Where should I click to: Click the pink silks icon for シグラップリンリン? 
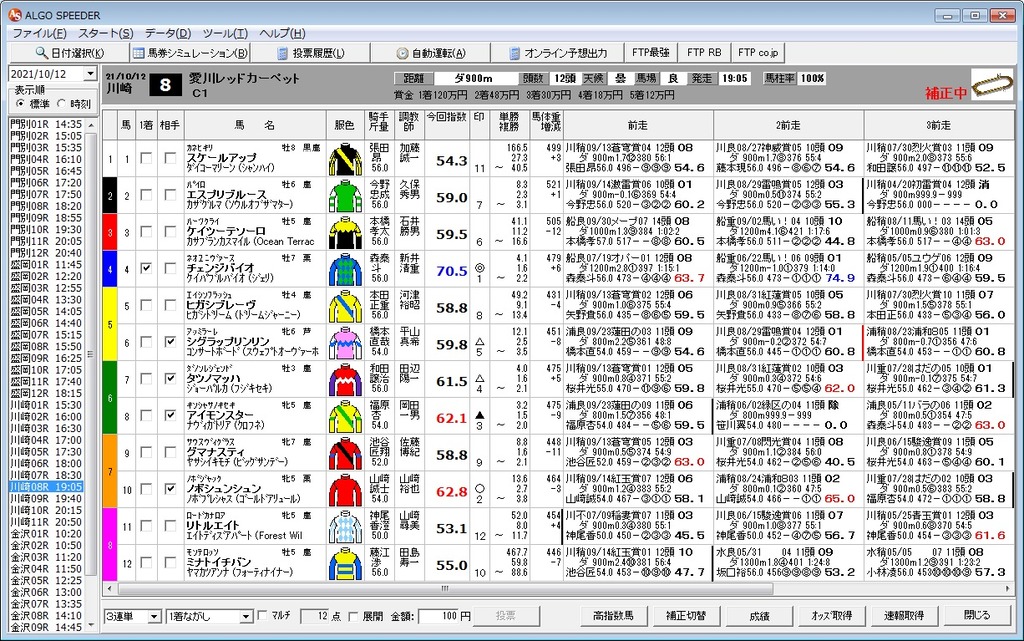[345, 344]
